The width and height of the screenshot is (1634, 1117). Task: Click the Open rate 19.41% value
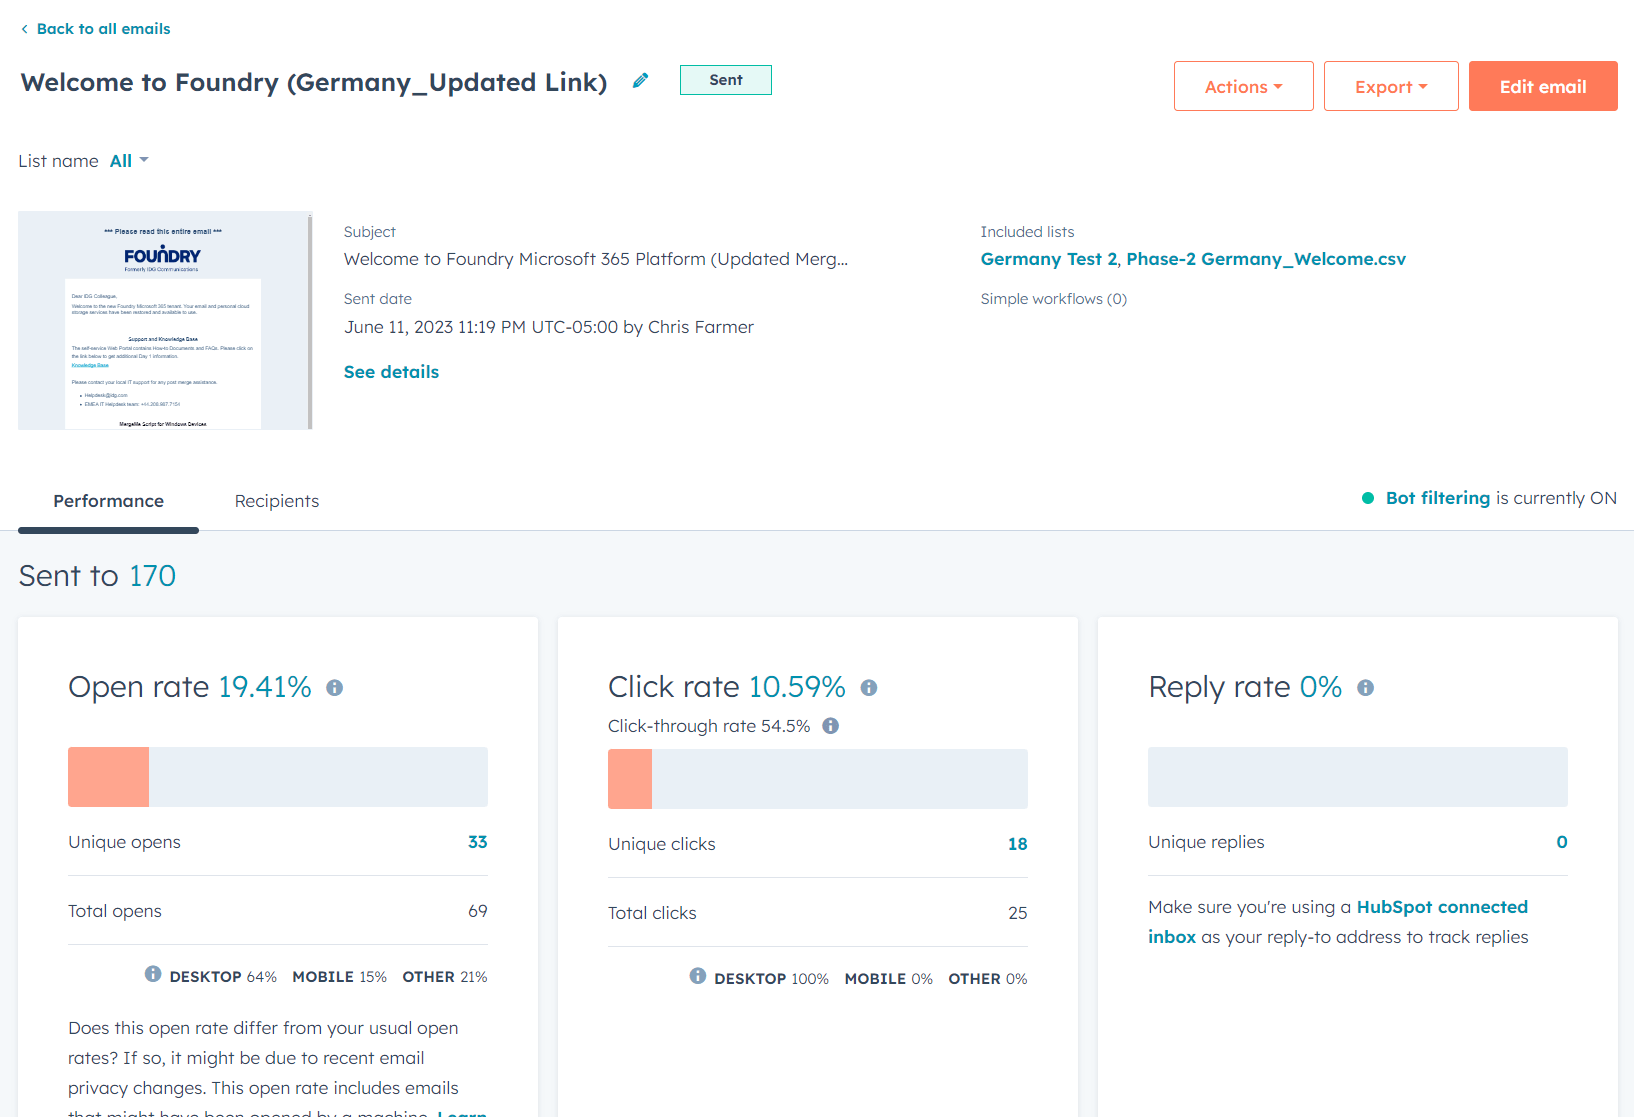coord(265,687)
